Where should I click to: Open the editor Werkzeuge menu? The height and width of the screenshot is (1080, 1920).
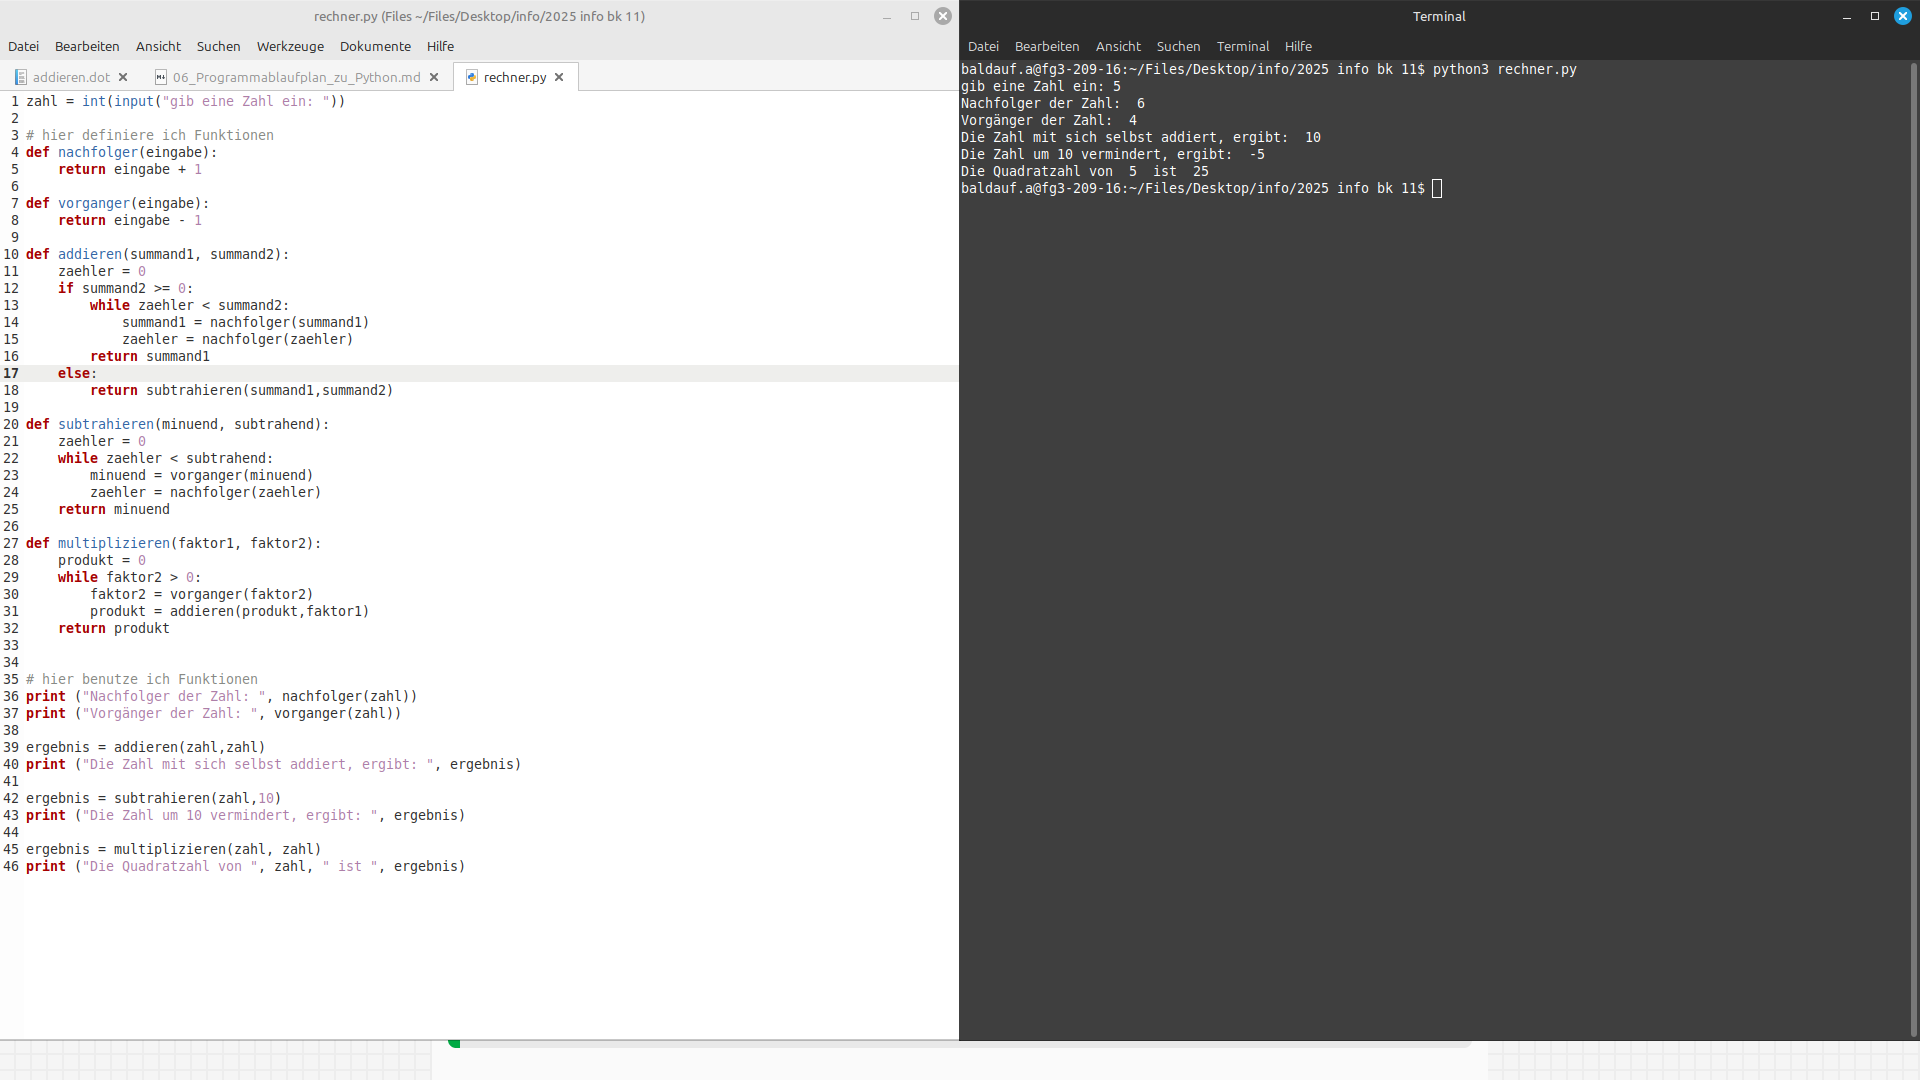point(290,46)
